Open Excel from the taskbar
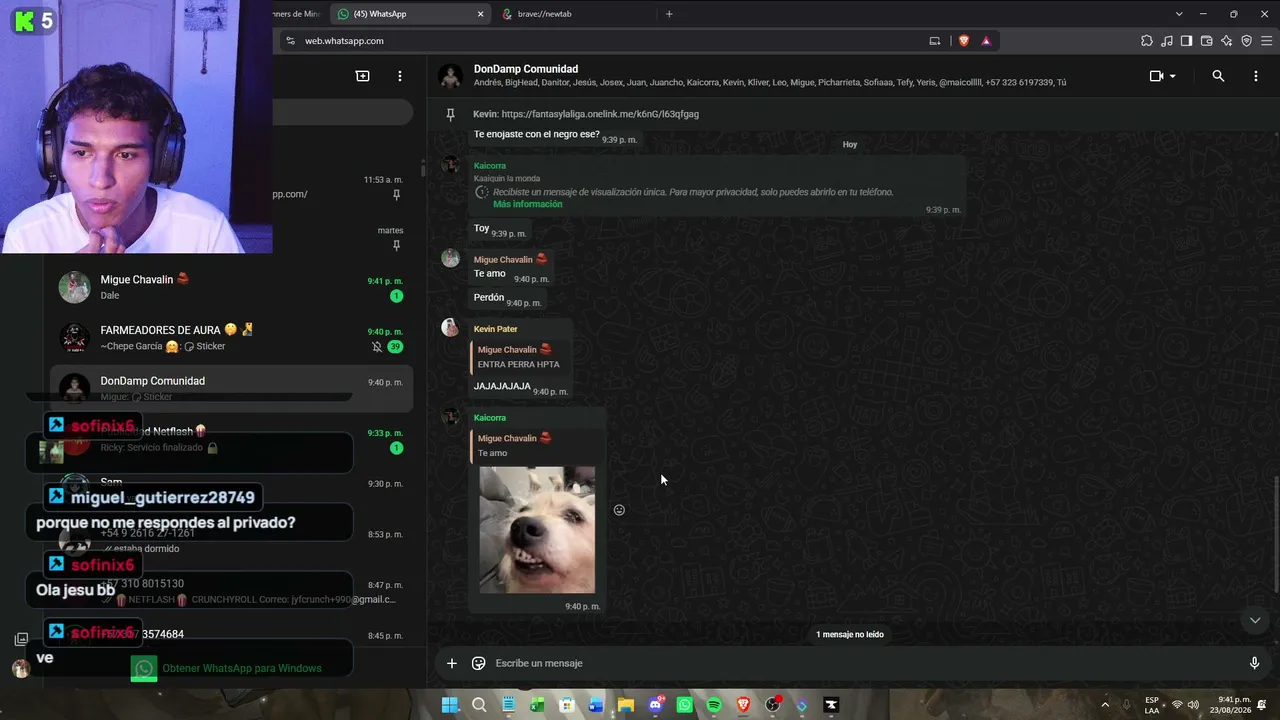The height and width of the screenshot is (720, 1280). click(538, 705)
